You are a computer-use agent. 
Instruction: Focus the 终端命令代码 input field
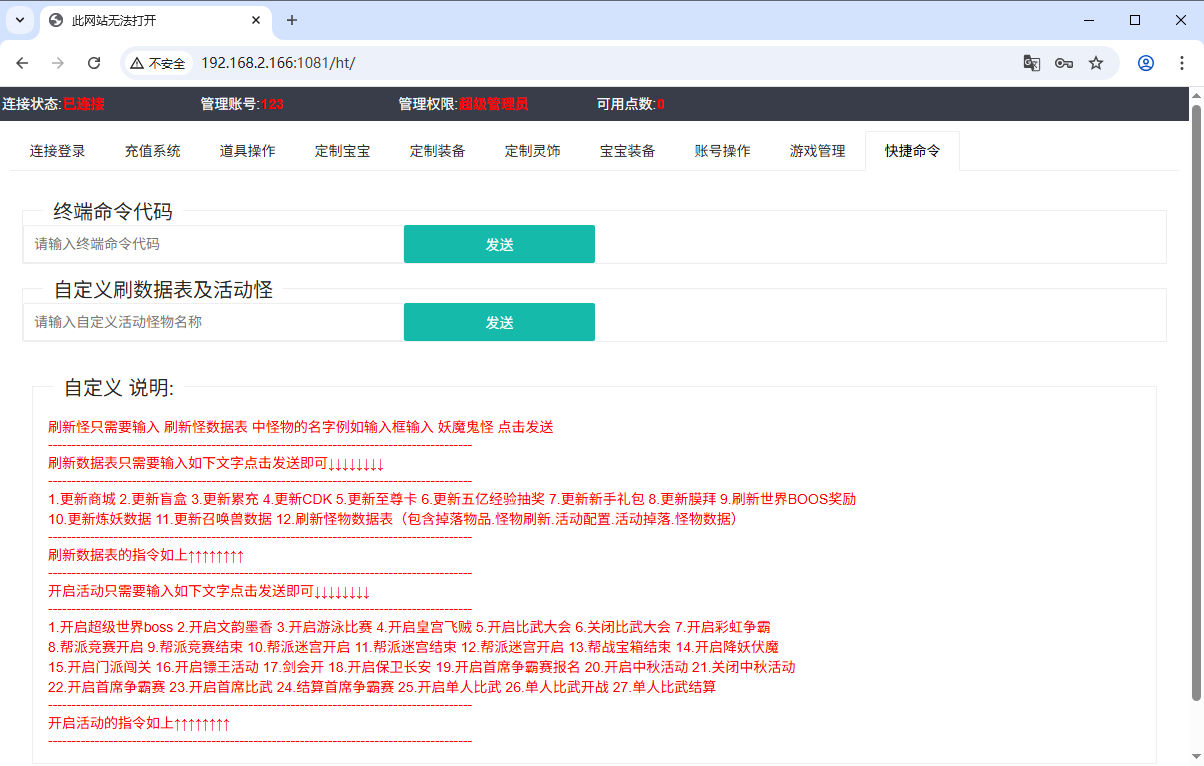coord(213,244)
